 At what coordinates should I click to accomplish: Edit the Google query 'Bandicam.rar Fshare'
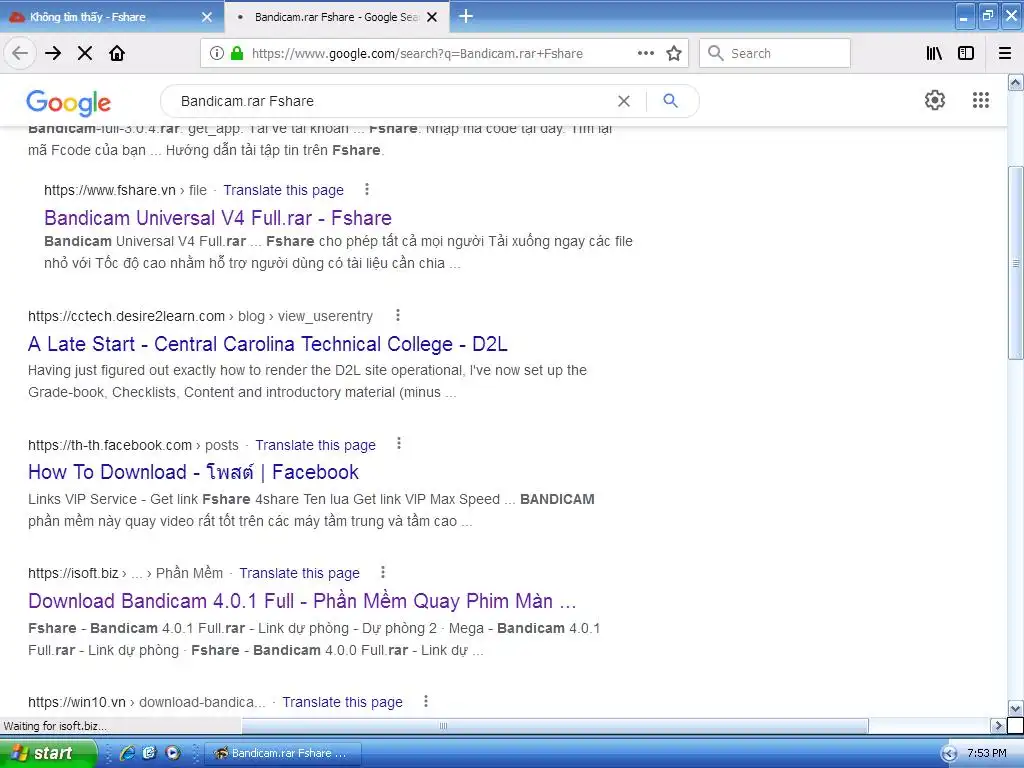pos(247,101)
